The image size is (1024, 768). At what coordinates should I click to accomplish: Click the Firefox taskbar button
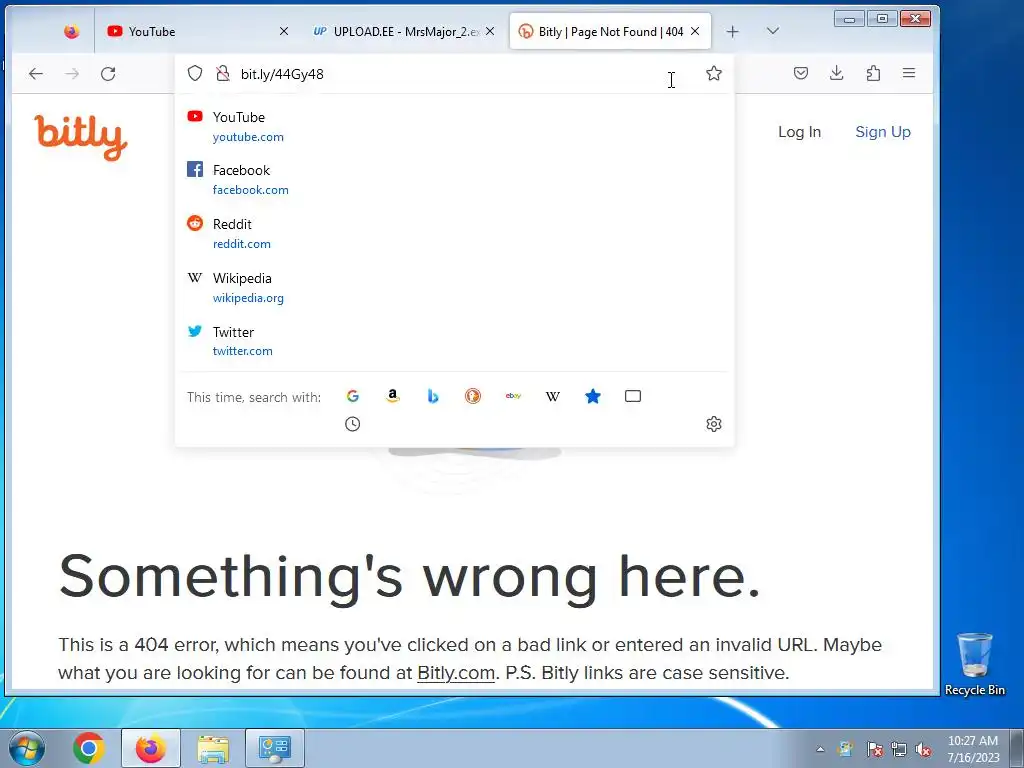pyautogui.click(x=151, y=748)
